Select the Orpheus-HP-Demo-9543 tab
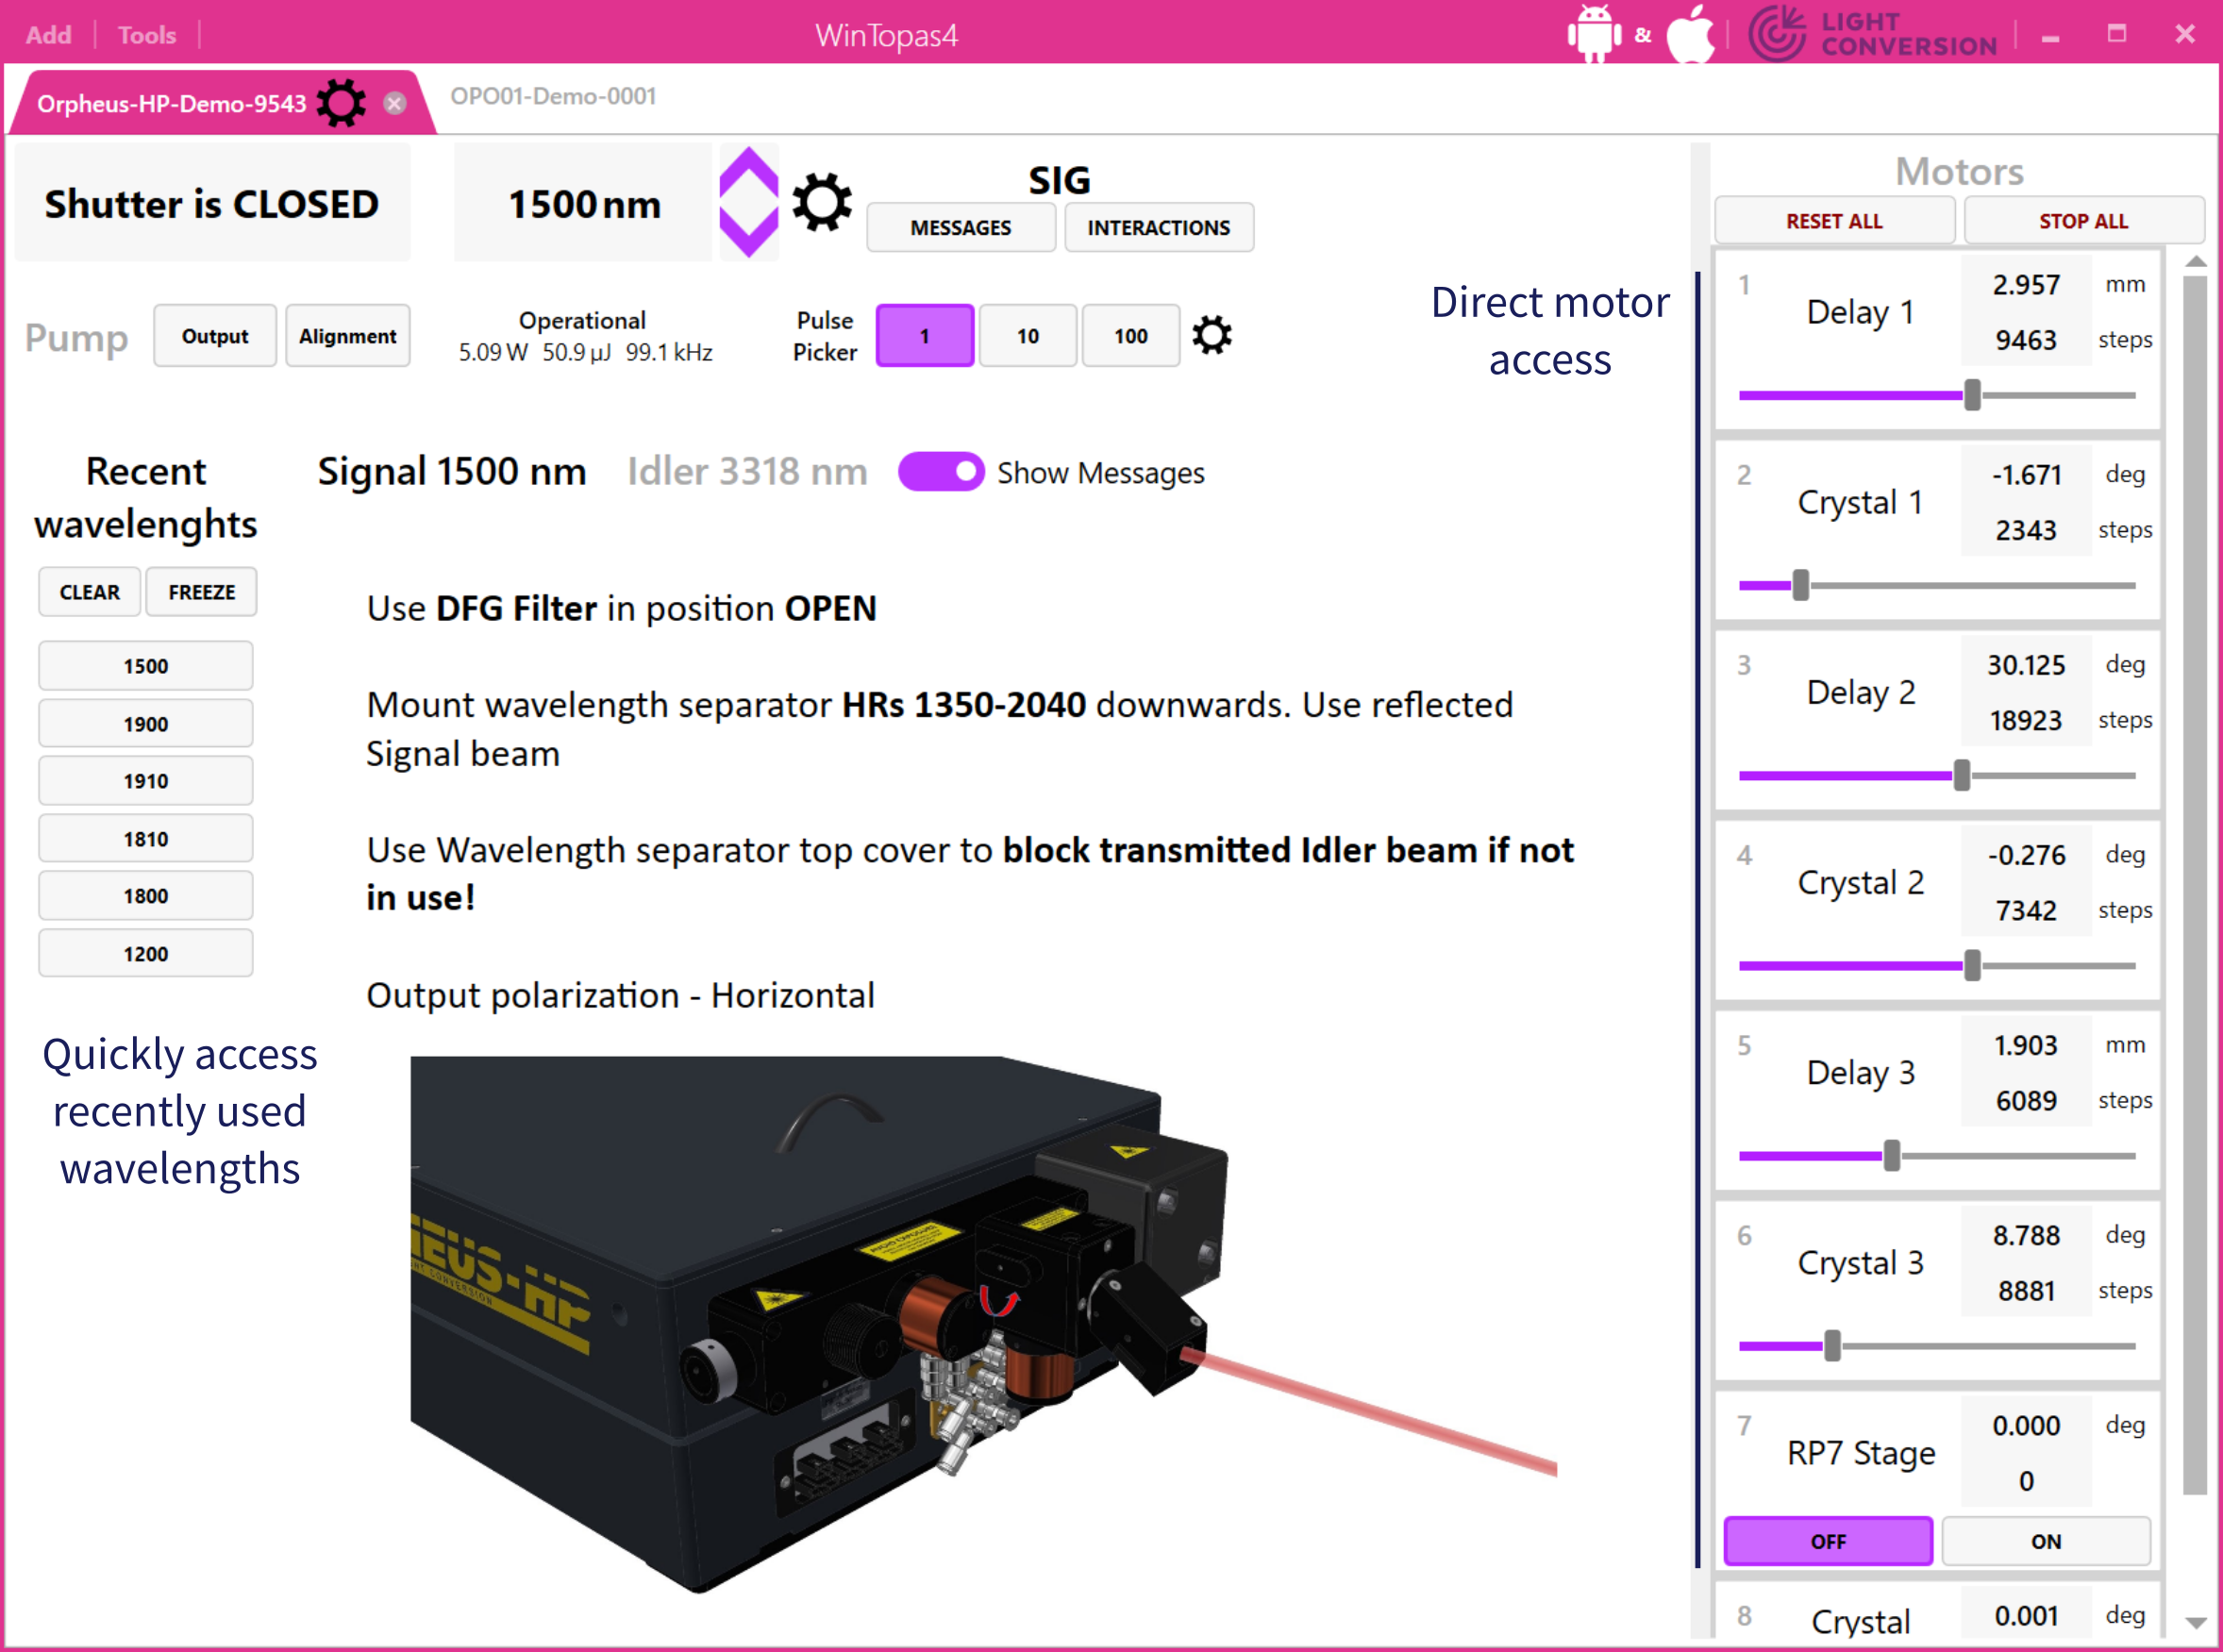2223x1652 pixels. (x=171, y=103)
